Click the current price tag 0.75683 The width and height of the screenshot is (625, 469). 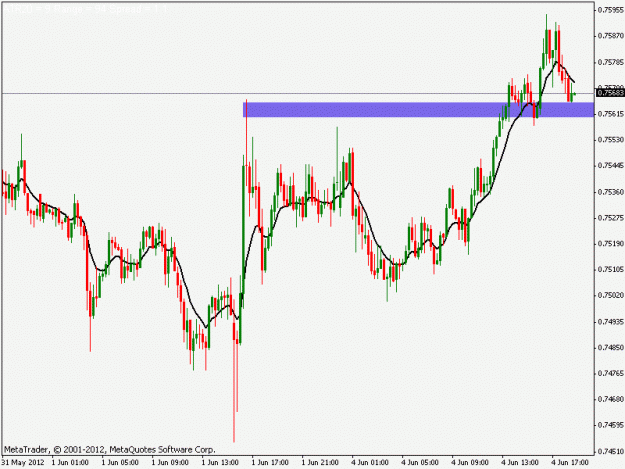tap(610, 93)
